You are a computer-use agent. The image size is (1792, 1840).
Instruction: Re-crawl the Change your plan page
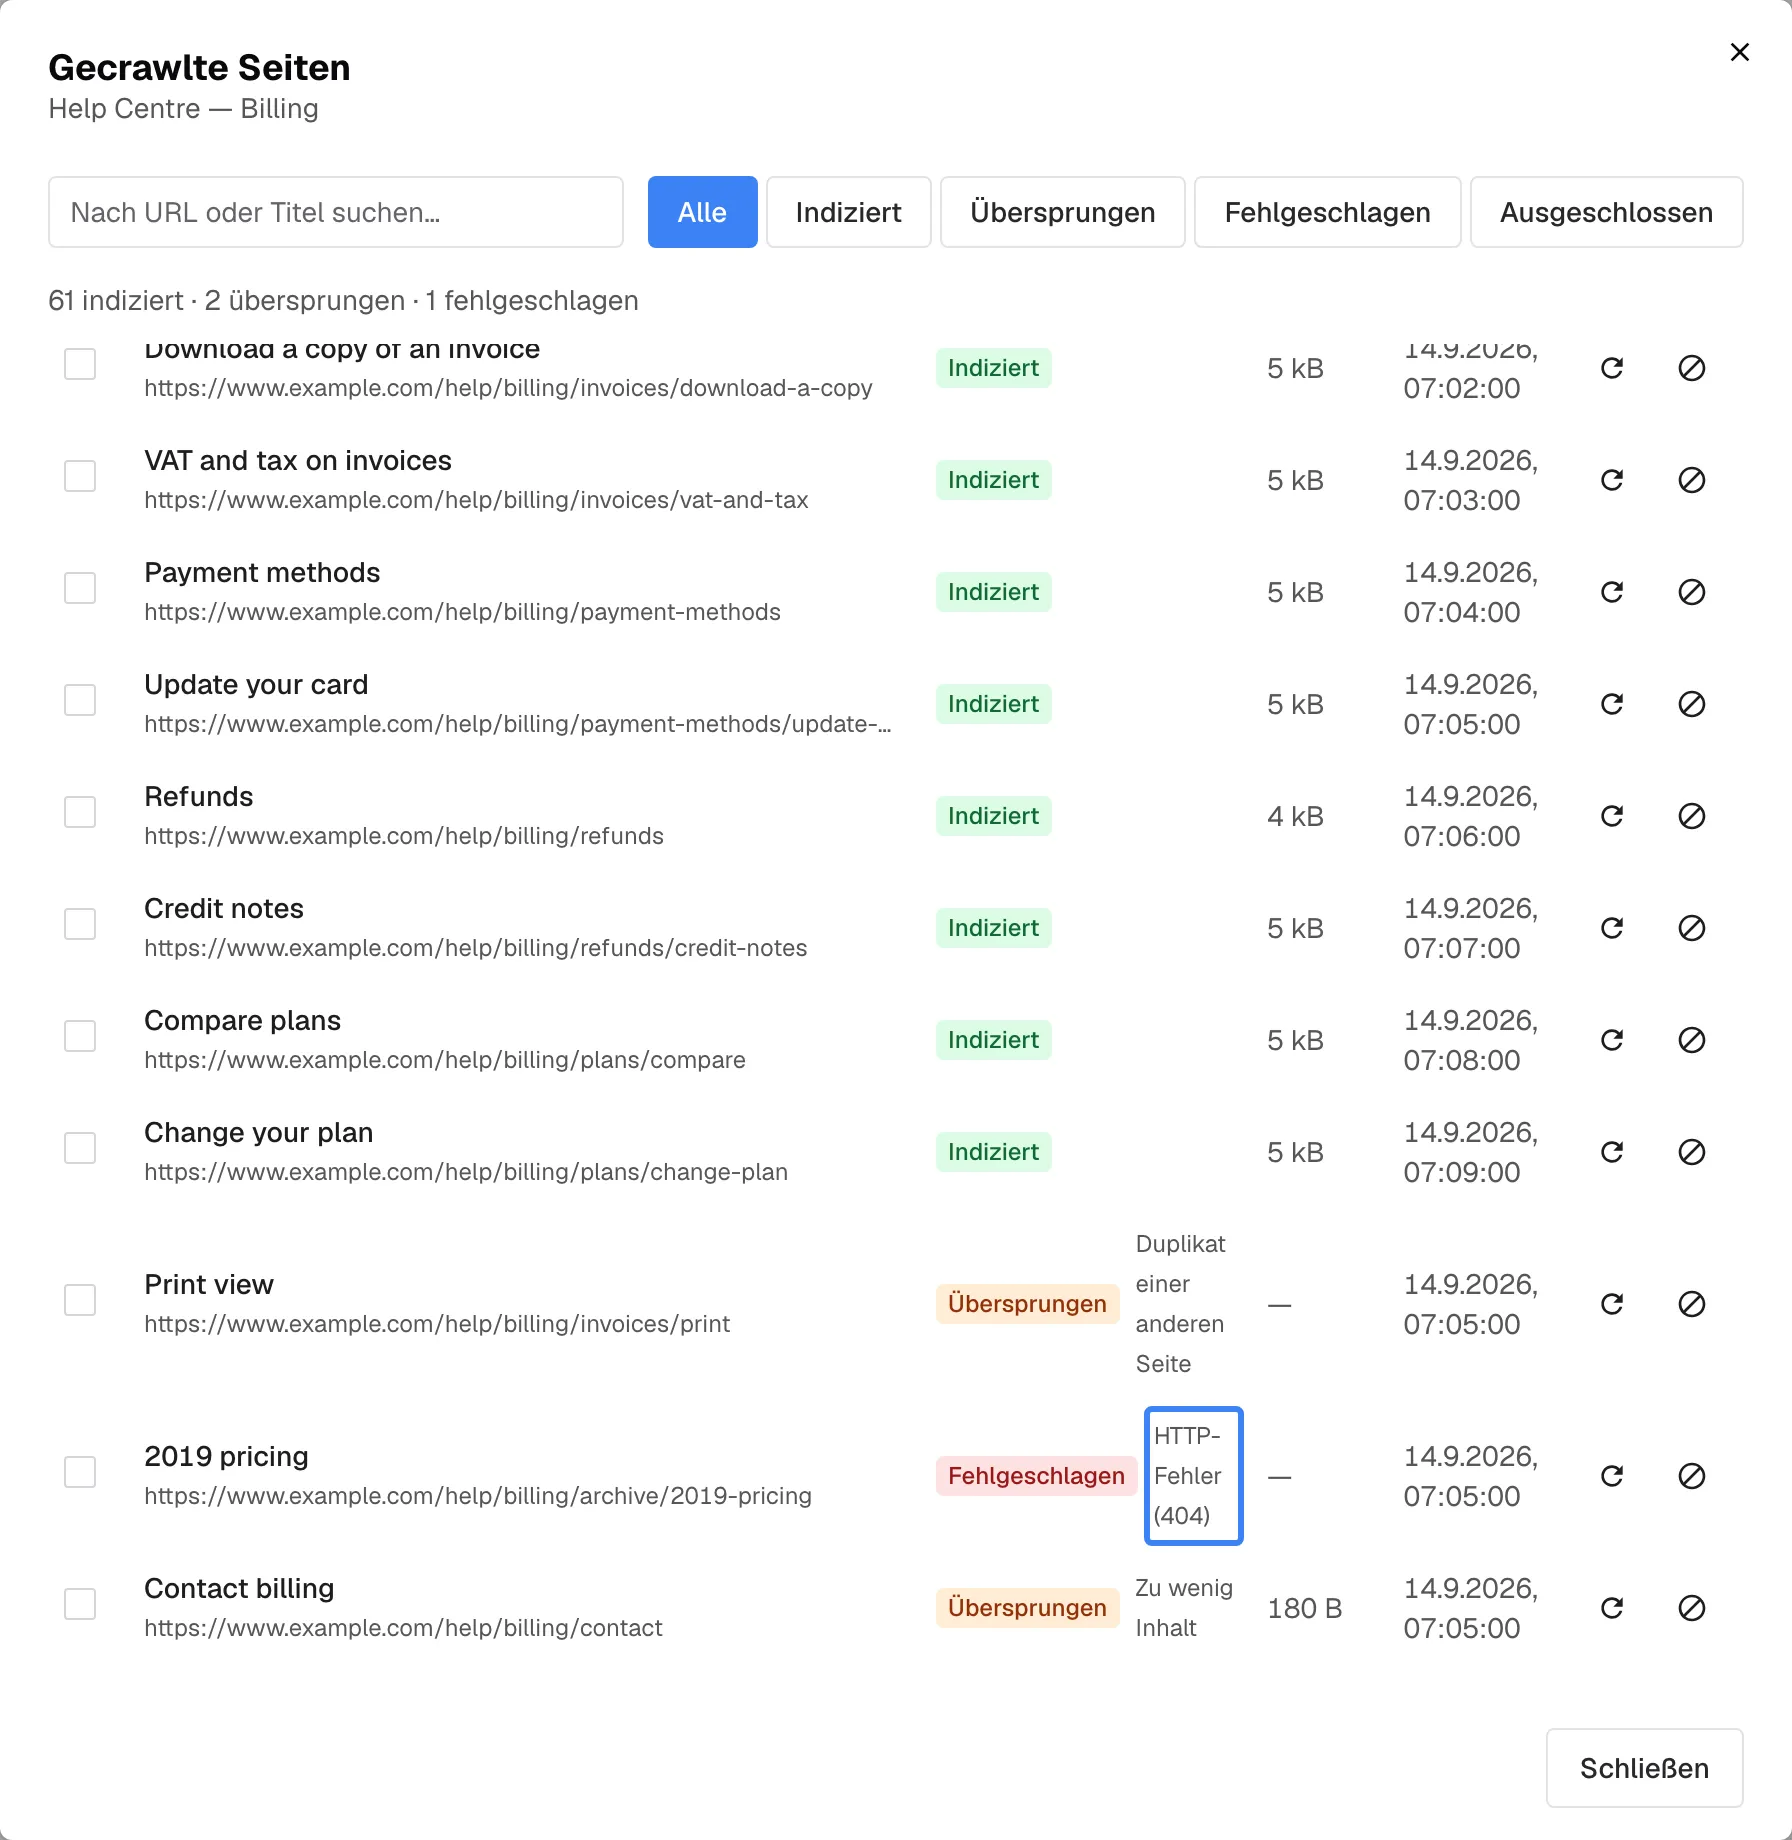point(1611,1152)
